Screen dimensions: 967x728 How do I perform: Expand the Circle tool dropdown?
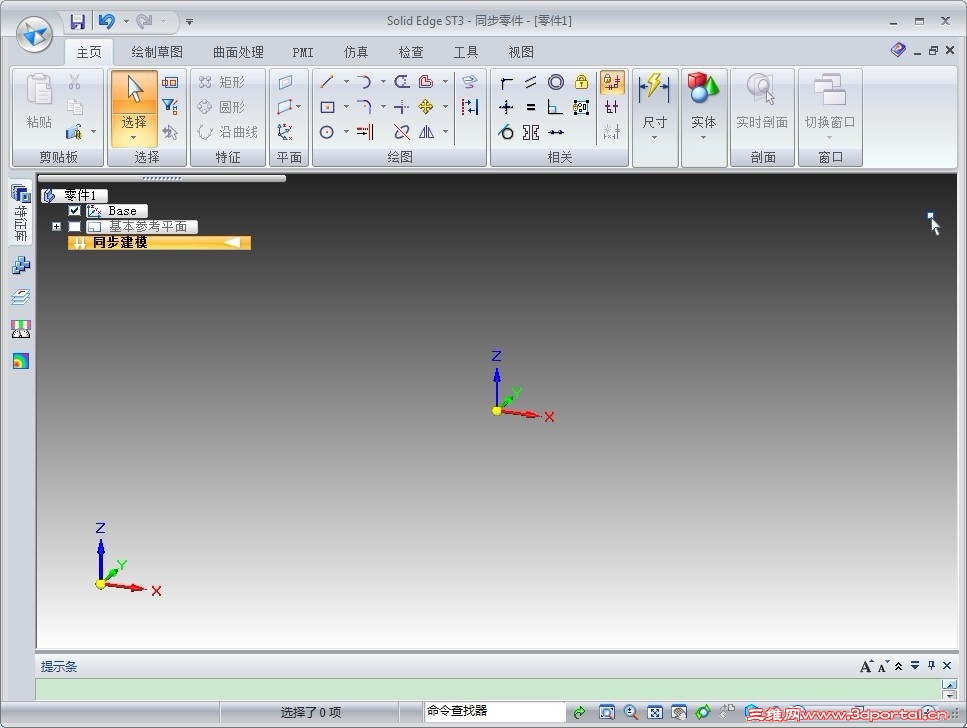click(x=346, y=131)
